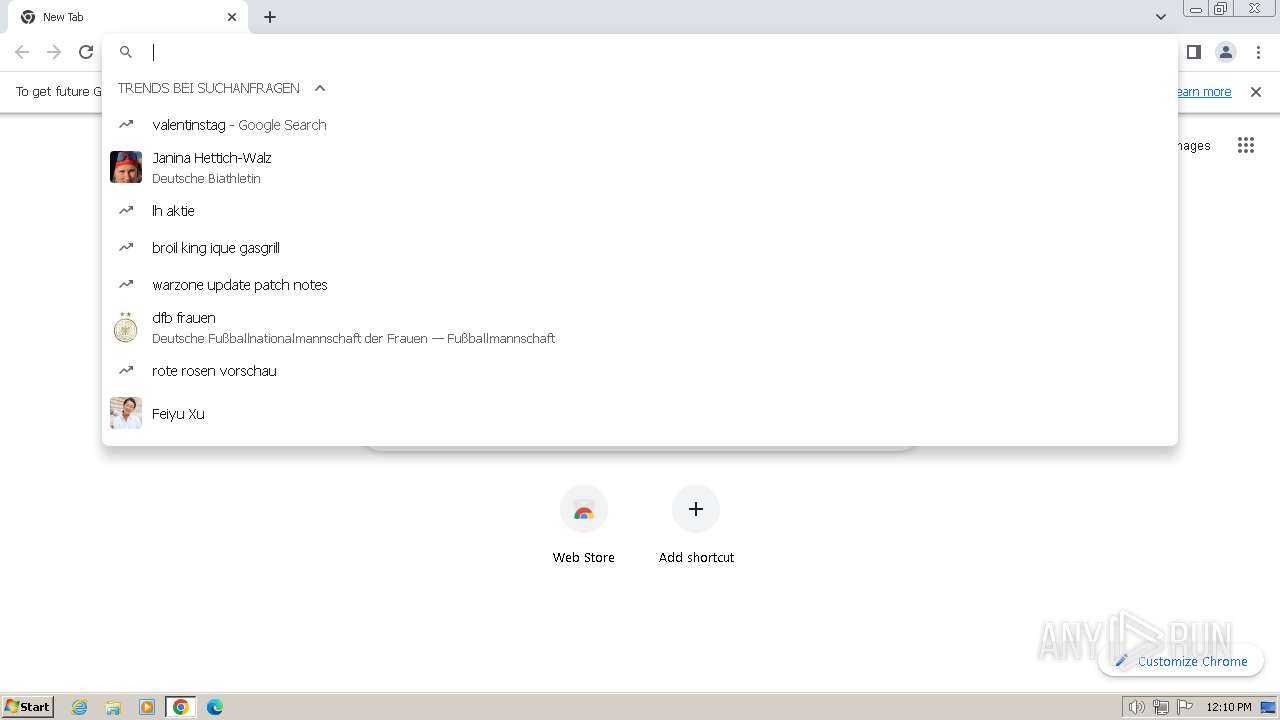The image size is (1280, 720).
Task: Collapse the Trends bei Suchanfragen section
Action: coord(320,88)
